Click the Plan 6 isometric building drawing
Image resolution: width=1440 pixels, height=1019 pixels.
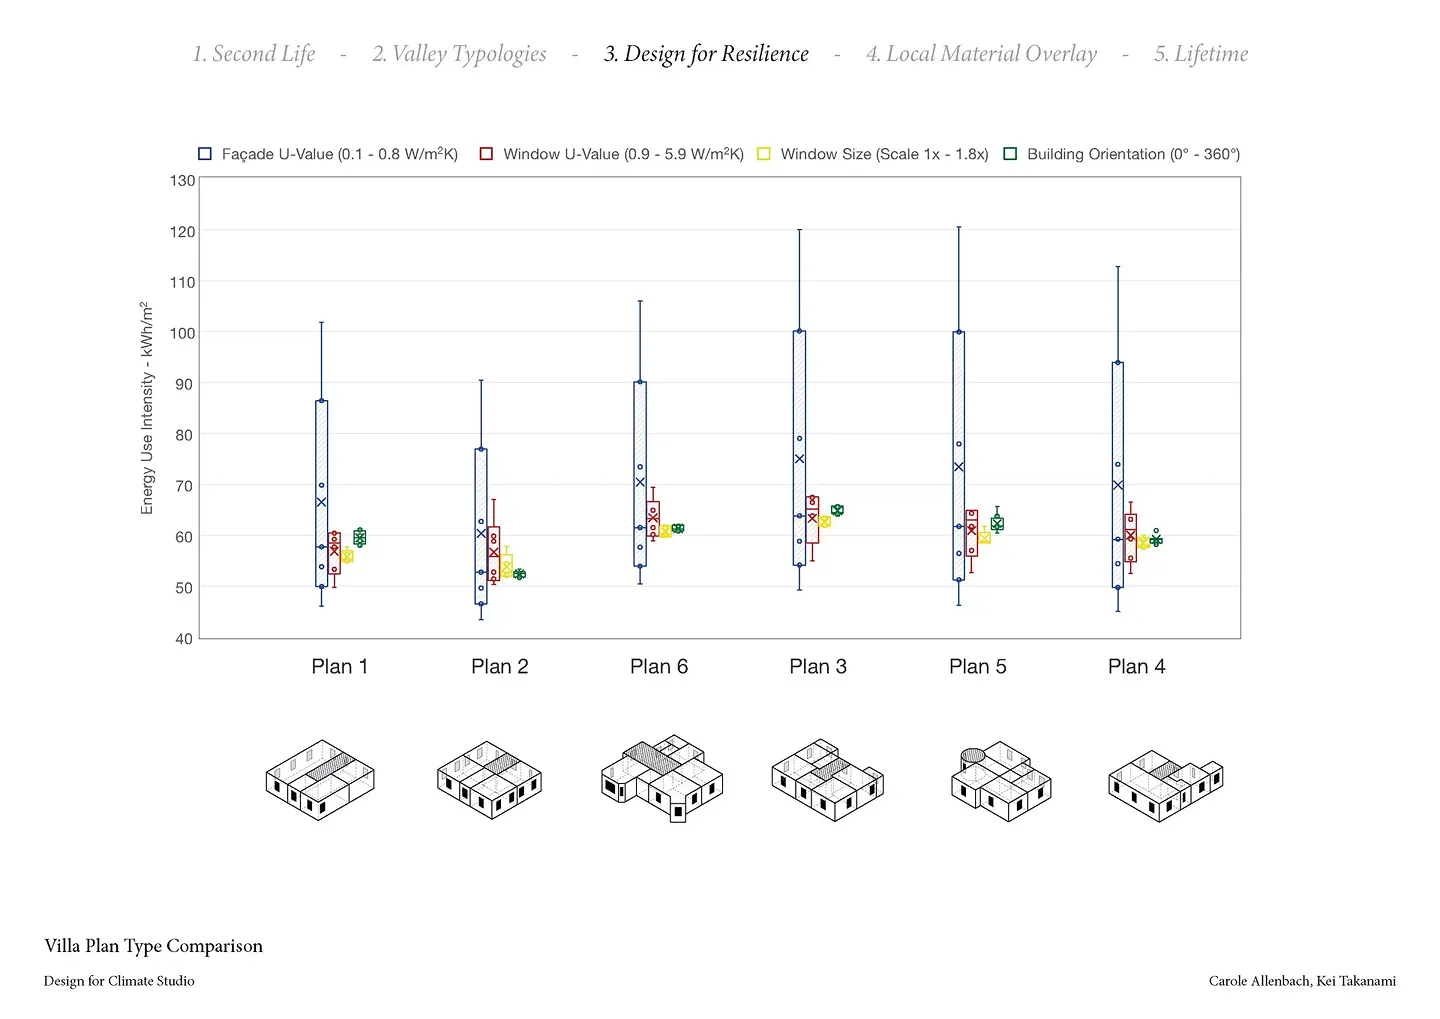[x=661, y=779]
